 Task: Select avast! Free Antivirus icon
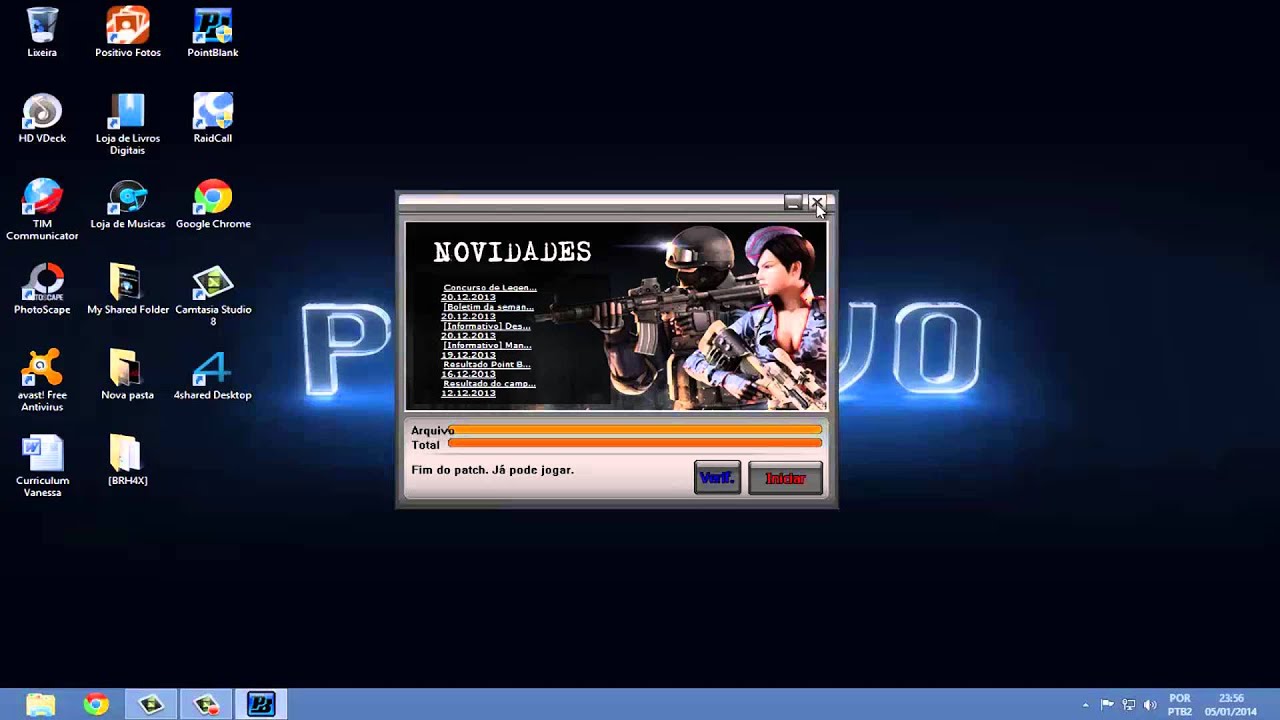[42, 381]
